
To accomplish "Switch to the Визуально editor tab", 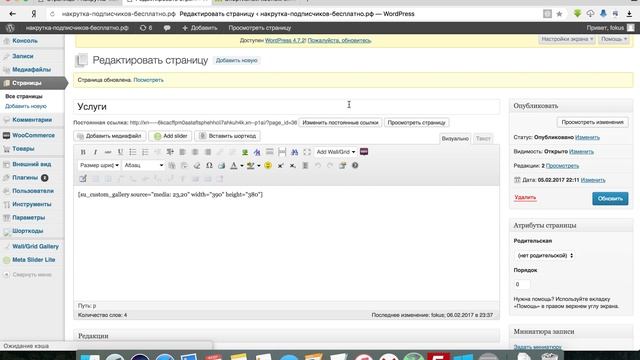I will click(455, 138).
